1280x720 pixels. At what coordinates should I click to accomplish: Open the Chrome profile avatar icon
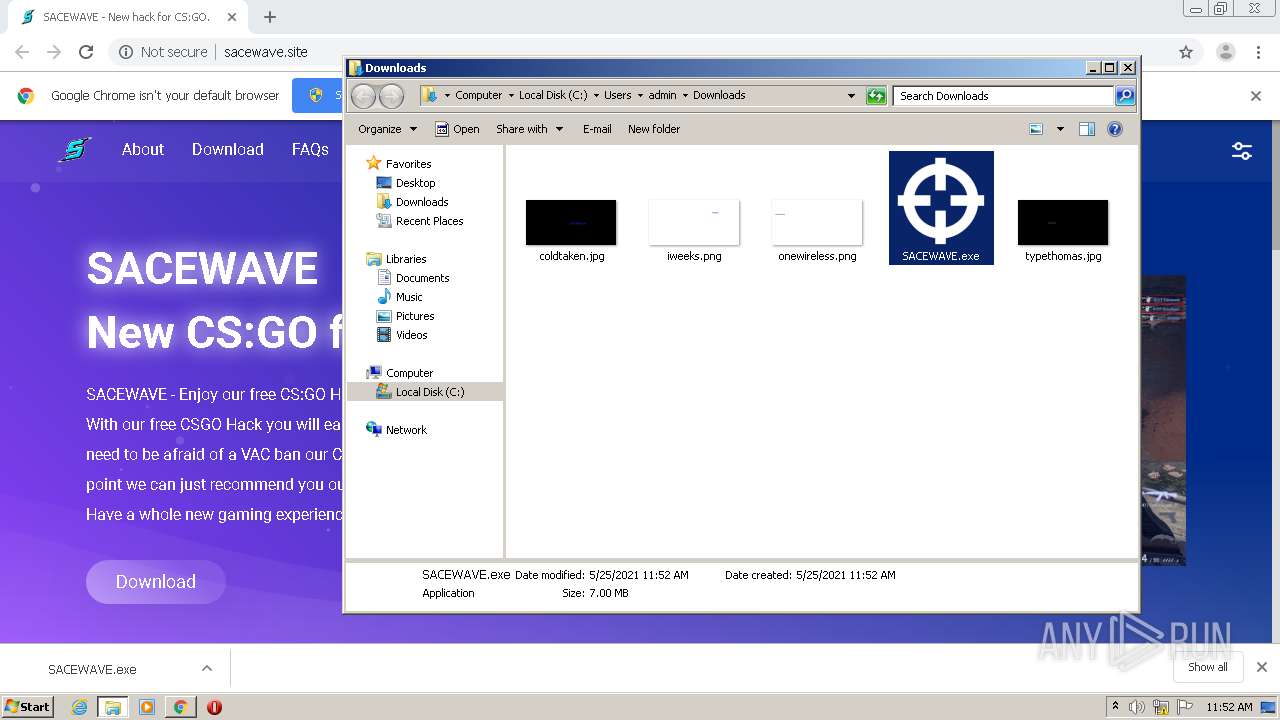click(x=1225, y=52)
